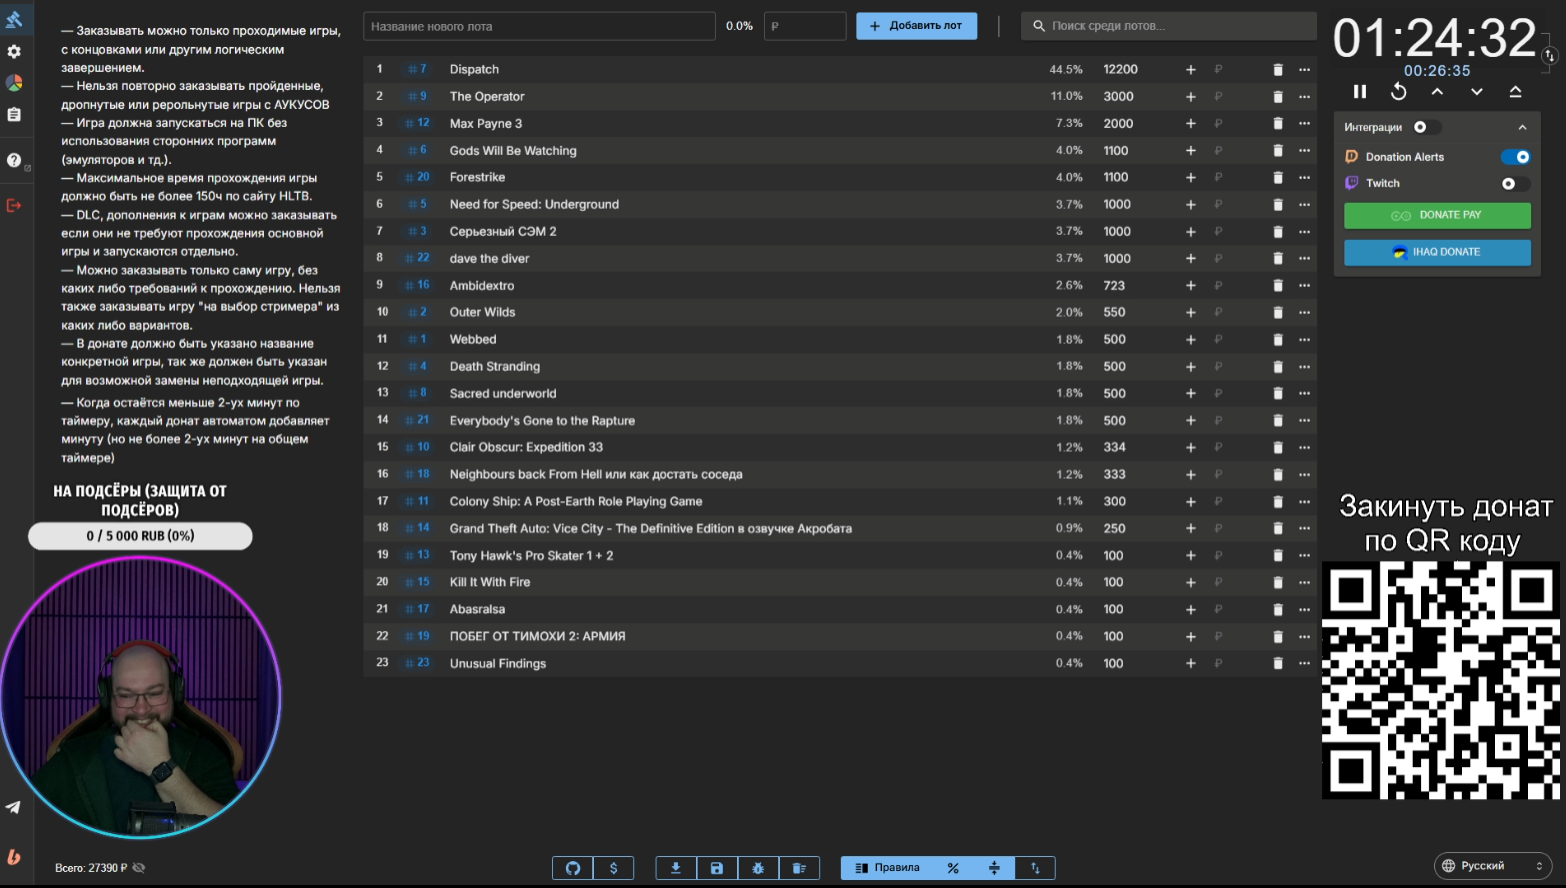Click the Need for Speed: Underground lot name
The width and height of the screenshot is (1566, 888).
[x=534, y=205]
